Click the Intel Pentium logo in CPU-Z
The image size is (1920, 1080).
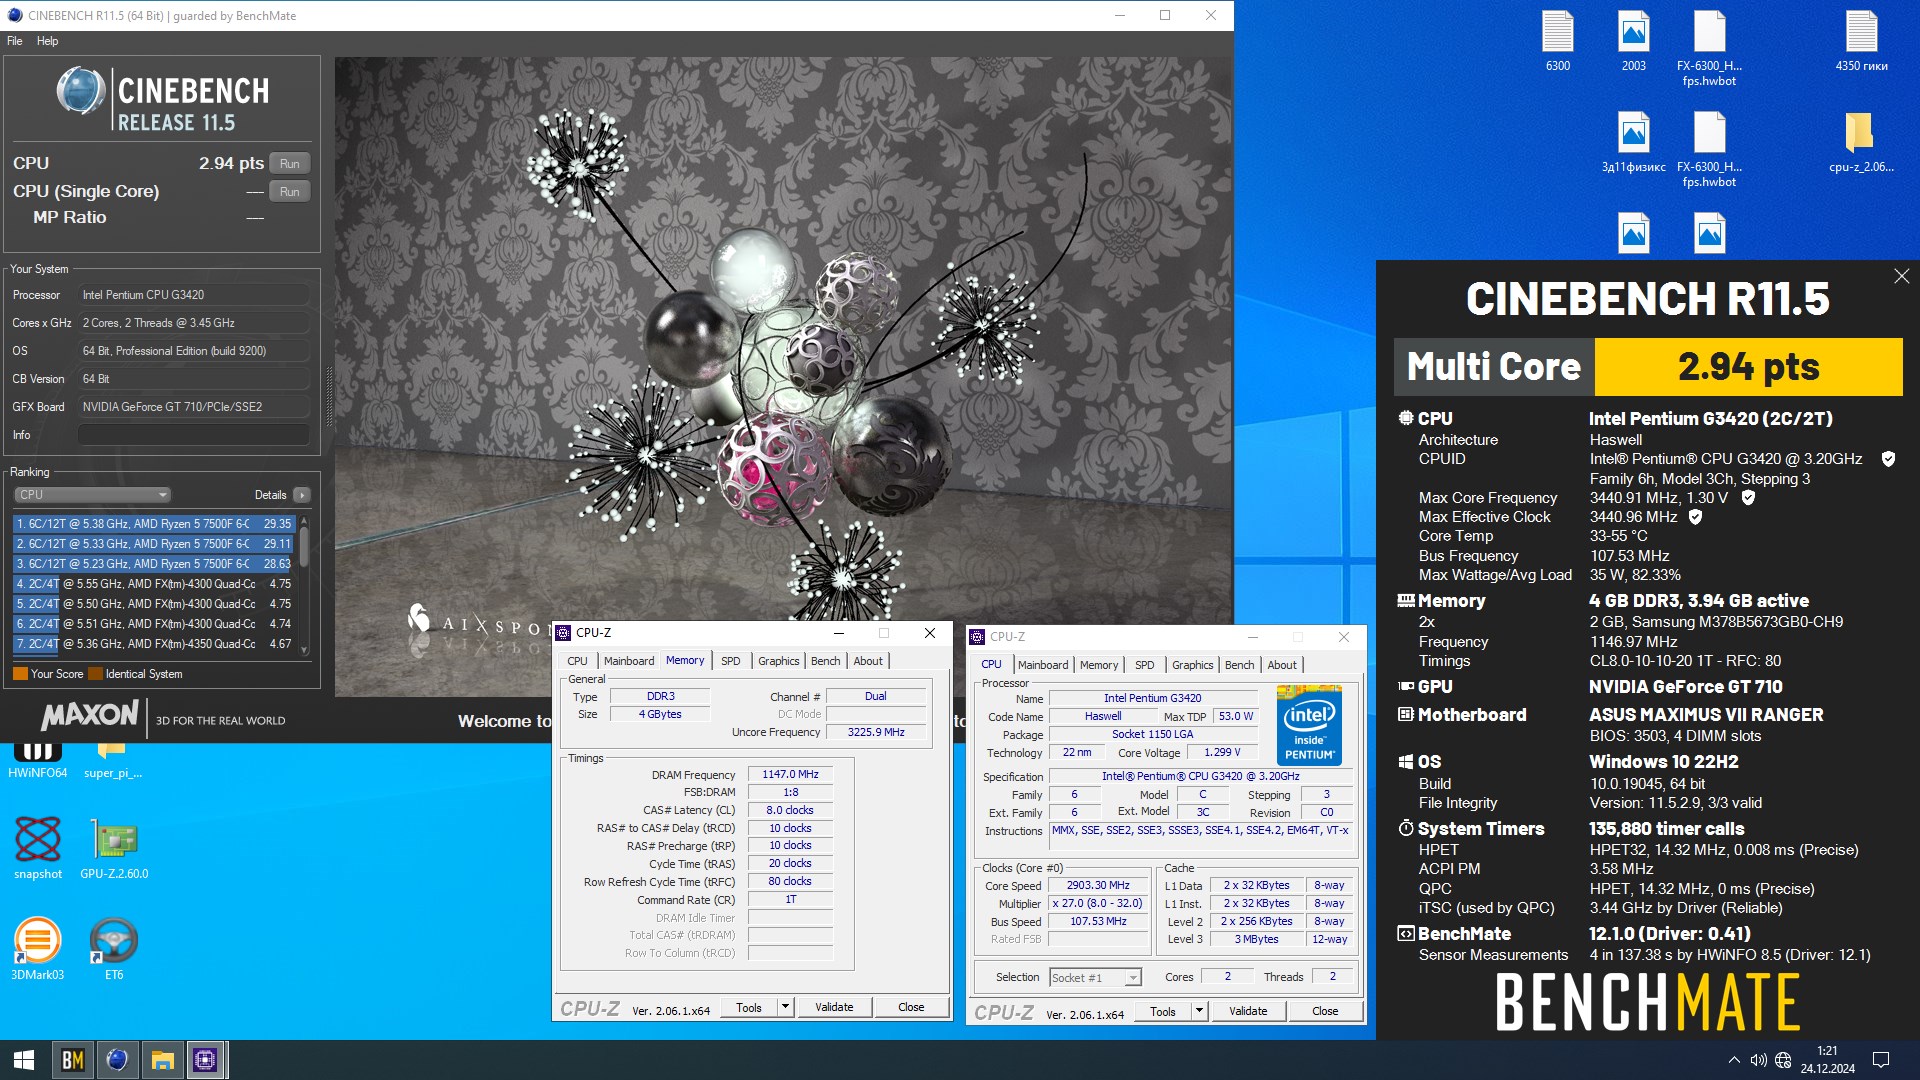coord(1309,725)
